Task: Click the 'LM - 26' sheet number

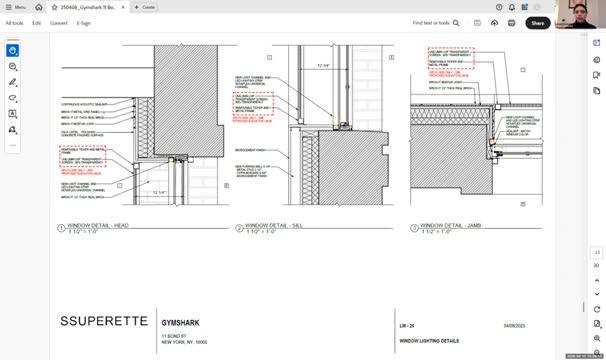Action: click(407, 326)
